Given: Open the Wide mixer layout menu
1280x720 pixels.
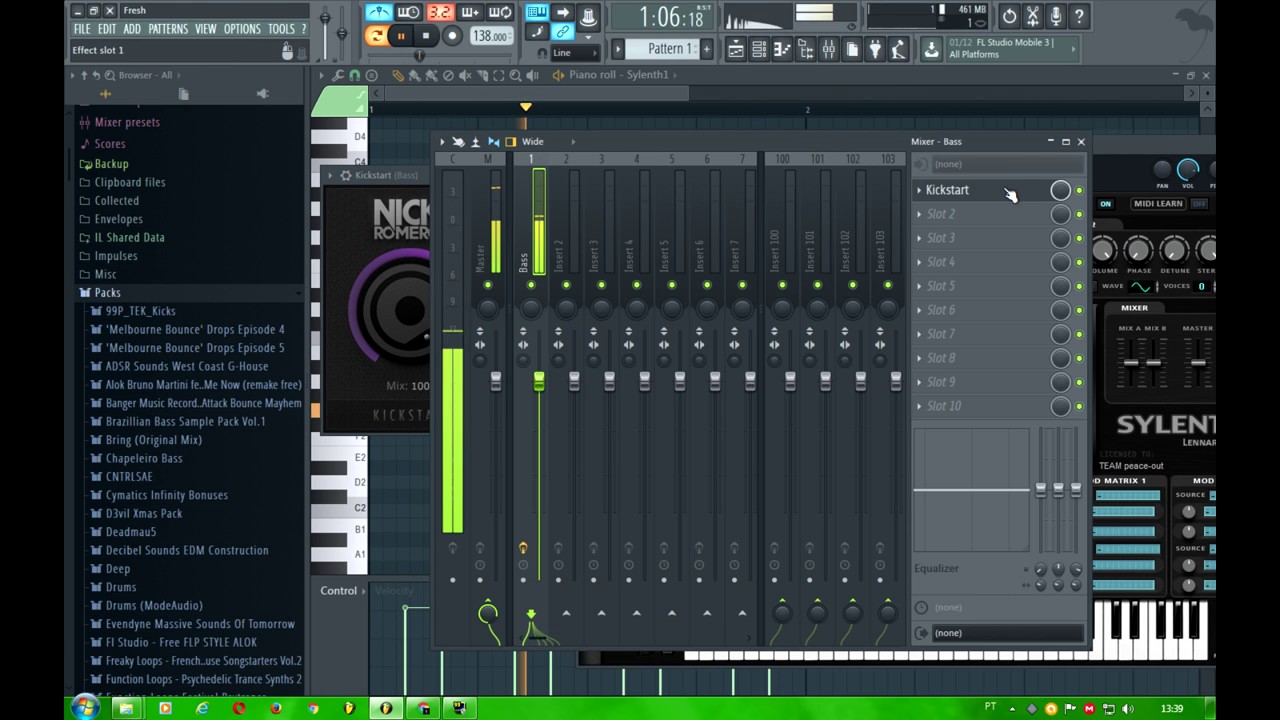Looking at the screenshot, I should [533, 142].
